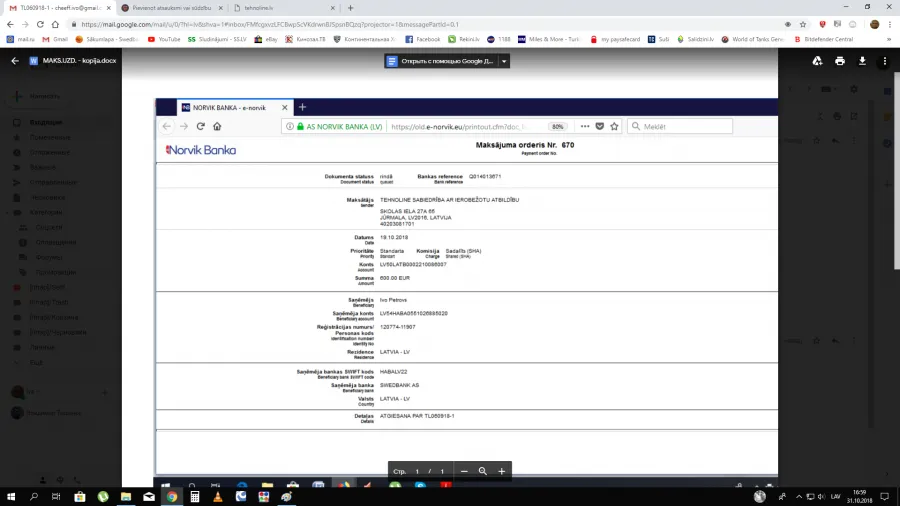
Task: Add the document to Google Drive
Action: (x=817, y=61)
